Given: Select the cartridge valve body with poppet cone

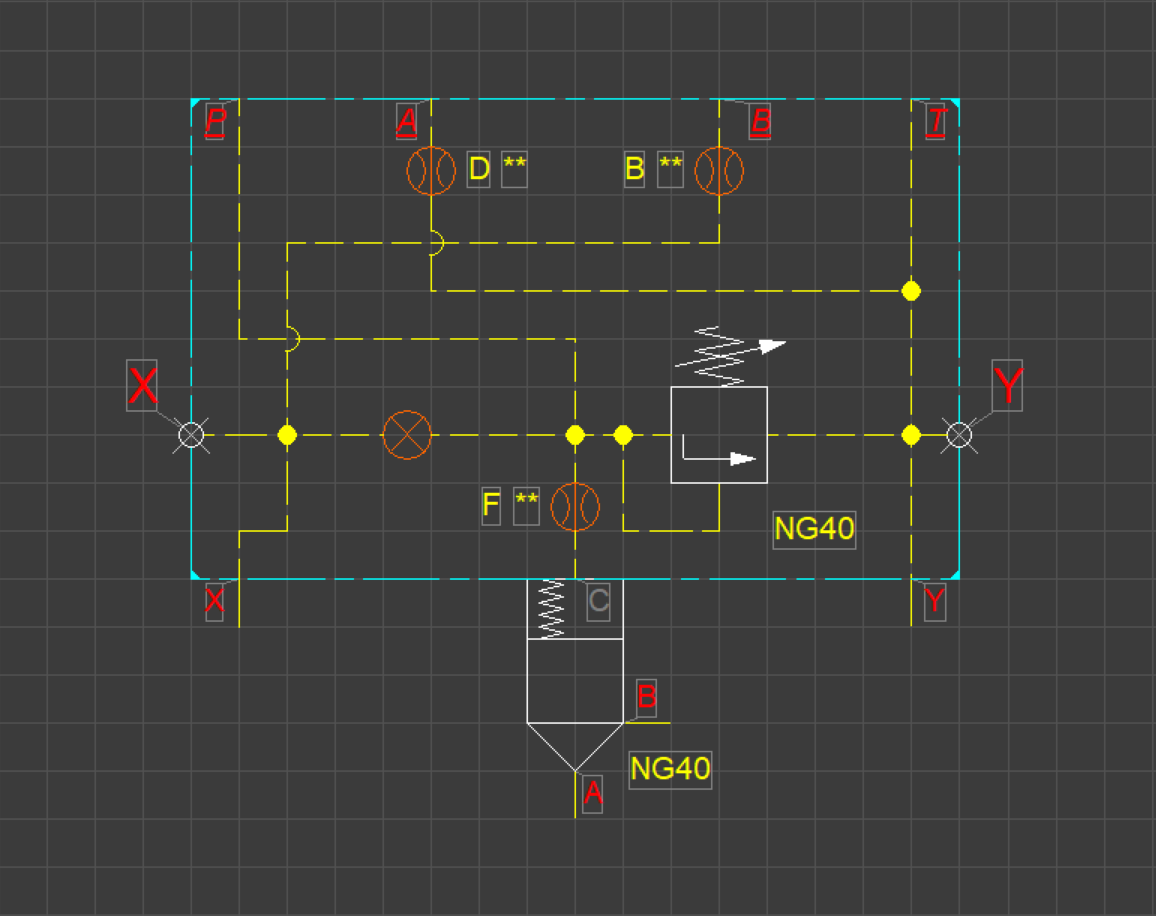Looking at the screenshot, I should (x=575, y=675).
